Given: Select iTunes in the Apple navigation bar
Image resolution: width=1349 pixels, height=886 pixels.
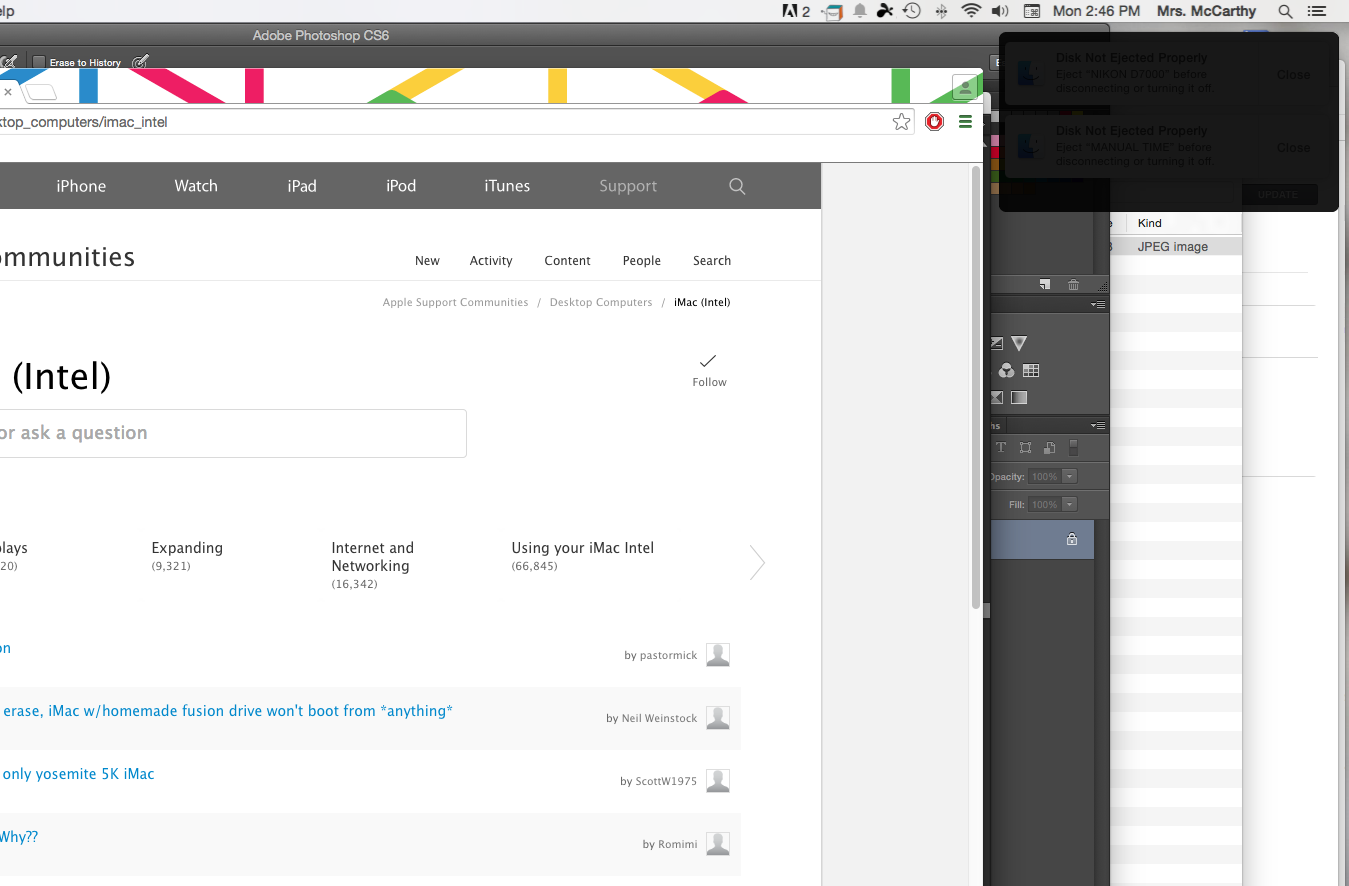Looking at the screenshot, I should (x=506, y=186).
